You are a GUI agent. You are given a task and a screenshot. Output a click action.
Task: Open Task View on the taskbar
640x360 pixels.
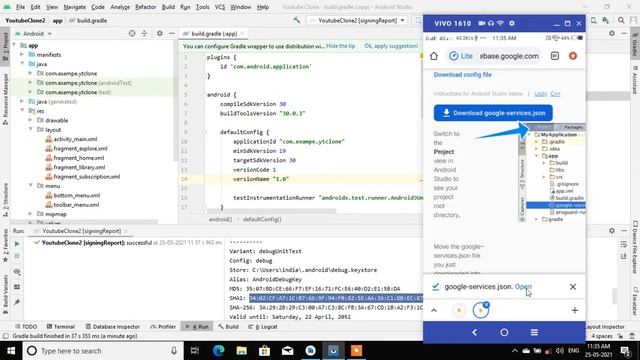pyautogui.click(x=195, y=351)
